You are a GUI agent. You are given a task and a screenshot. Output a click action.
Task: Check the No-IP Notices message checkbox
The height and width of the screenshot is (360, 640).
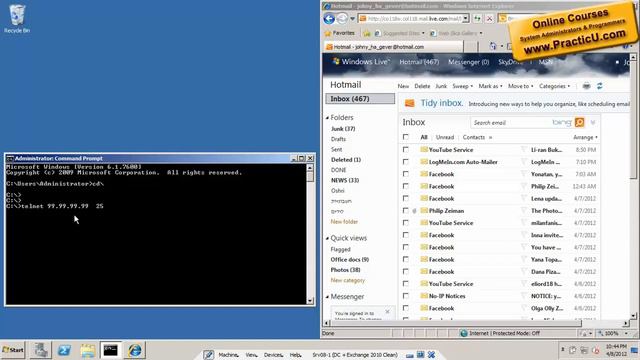coord(405,296)
